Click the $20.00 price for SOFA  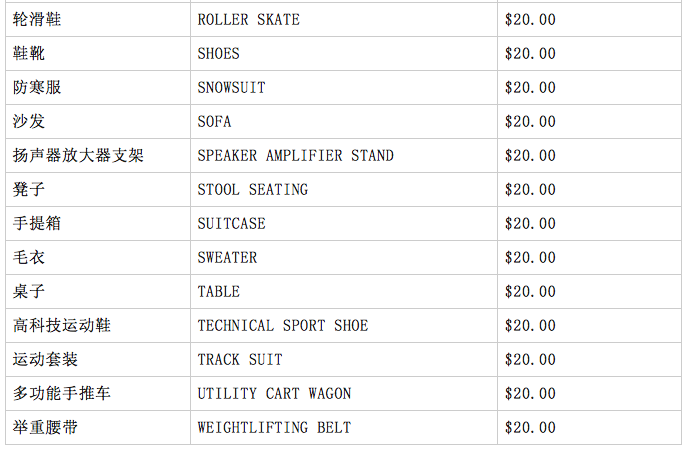530,122
